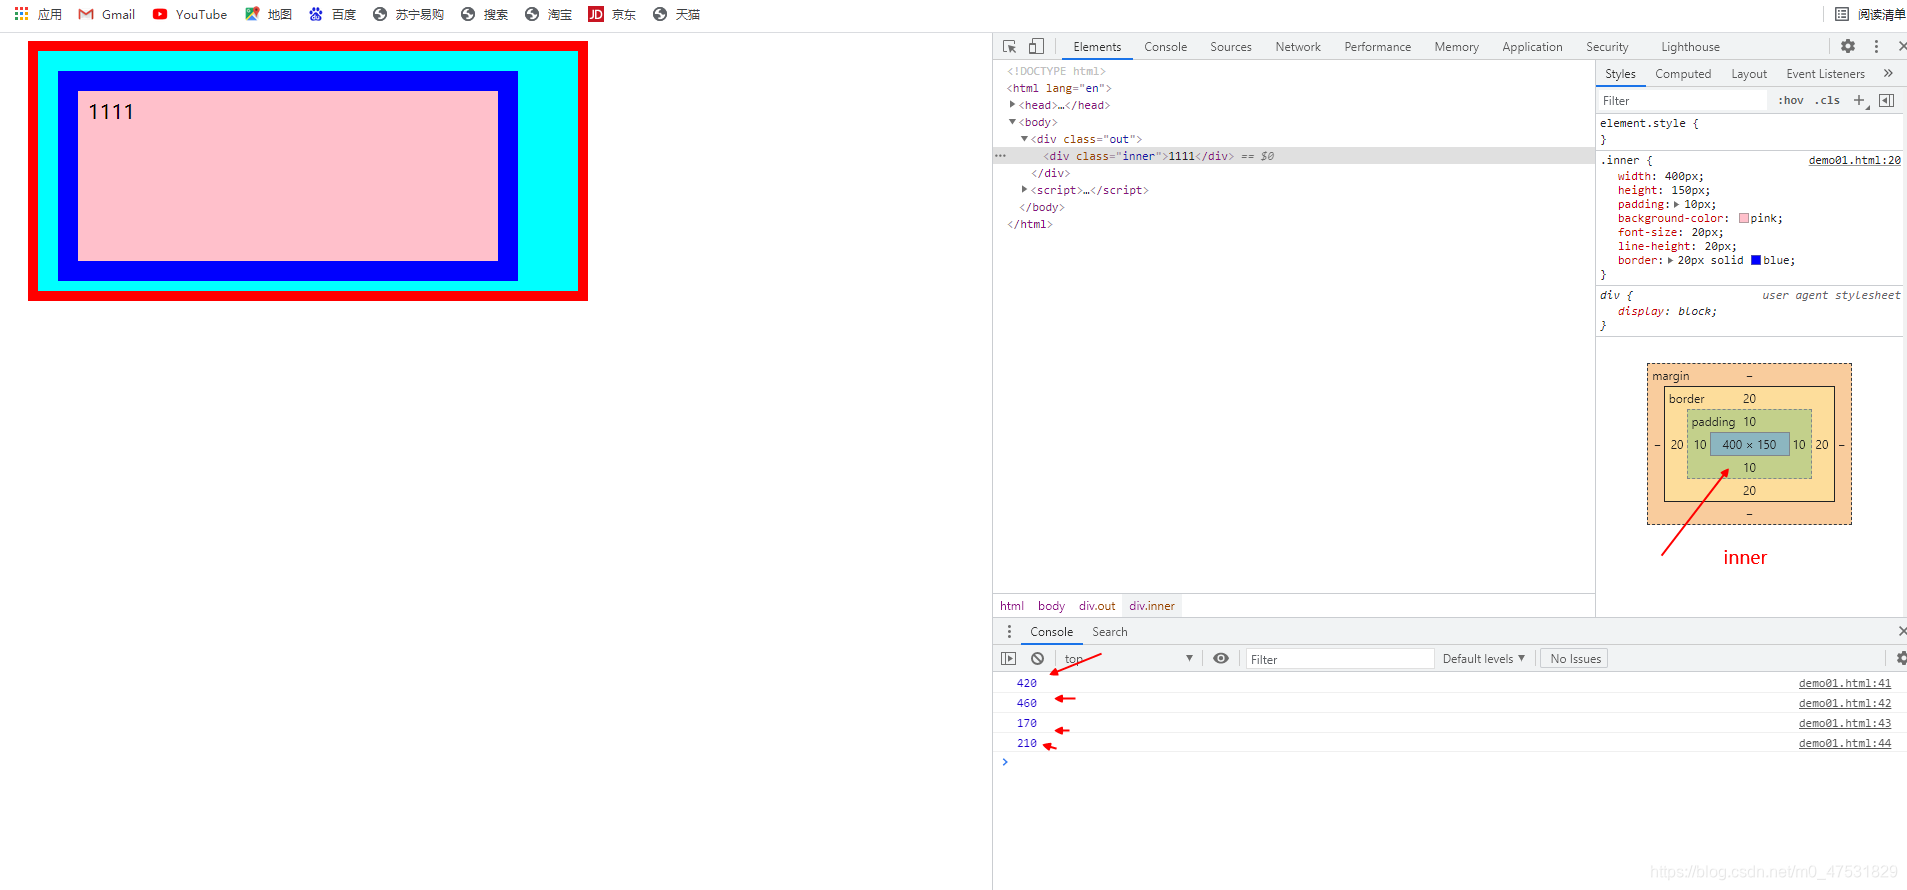Viewport: 1907px width, 890px height.
Task: Switch to the Console panel tab
Action: (1165, 47)
